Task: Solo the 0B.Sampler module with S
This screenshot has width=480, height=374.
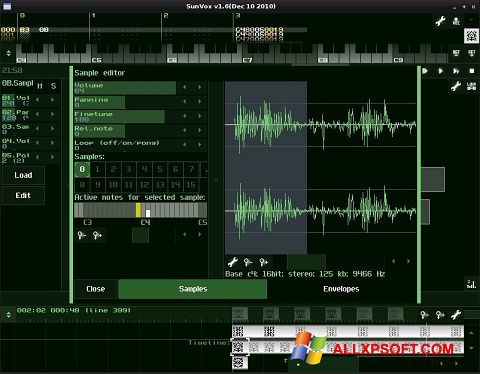Action: click(53, 86)
